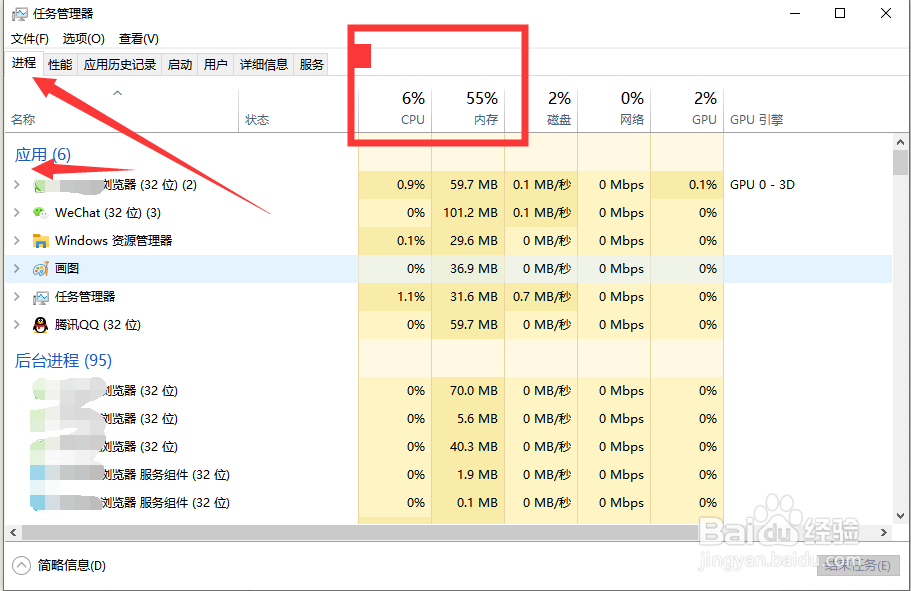The width and height of the screenshot is (911, 591).
Task: Switch to the 用户 tab
Action: pos(216,65)
